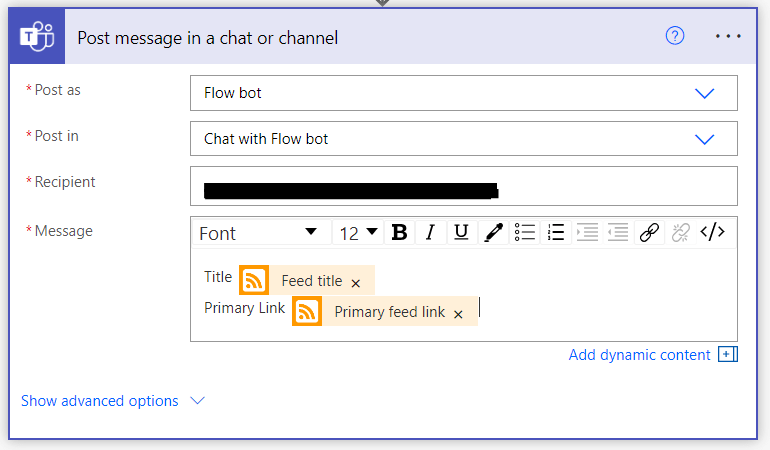Click the Teams icon in the header
This screenshot has width=770, height=450.
pos(37,38)
